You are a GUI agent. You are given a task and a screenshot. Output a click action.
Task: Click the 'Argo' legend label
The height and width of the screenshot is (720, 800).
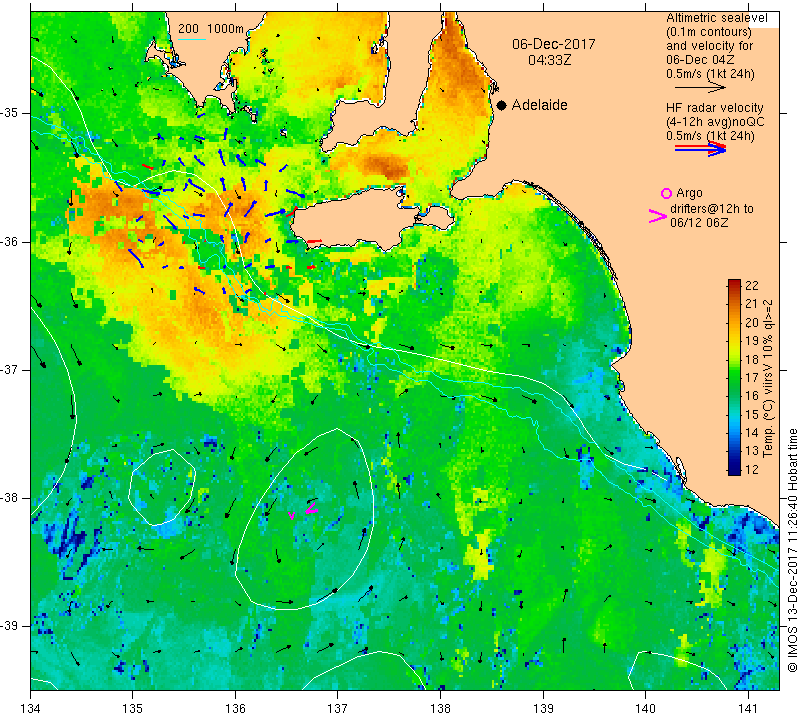pos(689,193)
